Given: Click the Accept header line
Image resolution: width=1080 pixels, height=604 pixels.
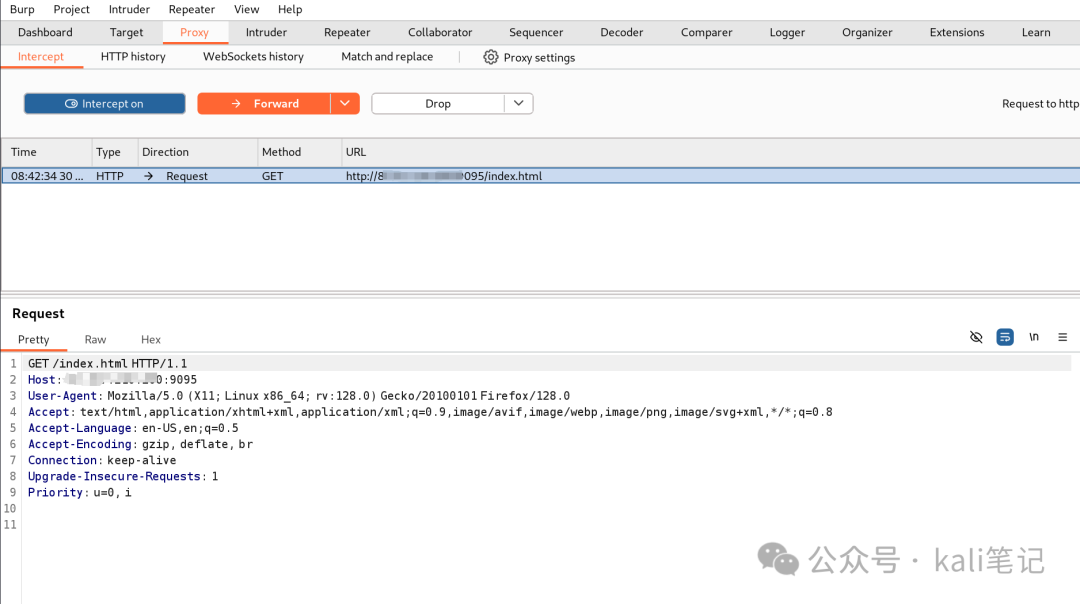Looking at the screenshot, I should point(430,412).
